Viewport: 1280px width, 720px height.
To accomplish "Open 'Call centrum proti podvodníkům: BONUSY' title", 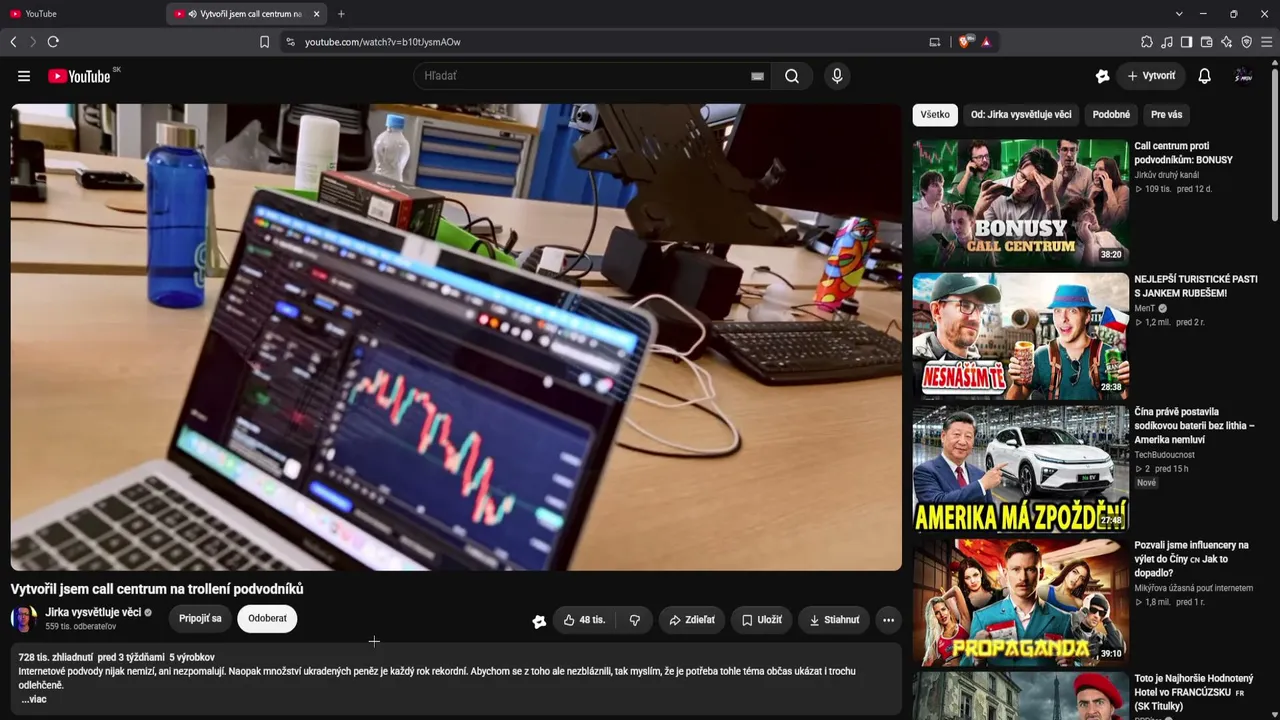I will pyautogui.click(x=1184, y=153).
